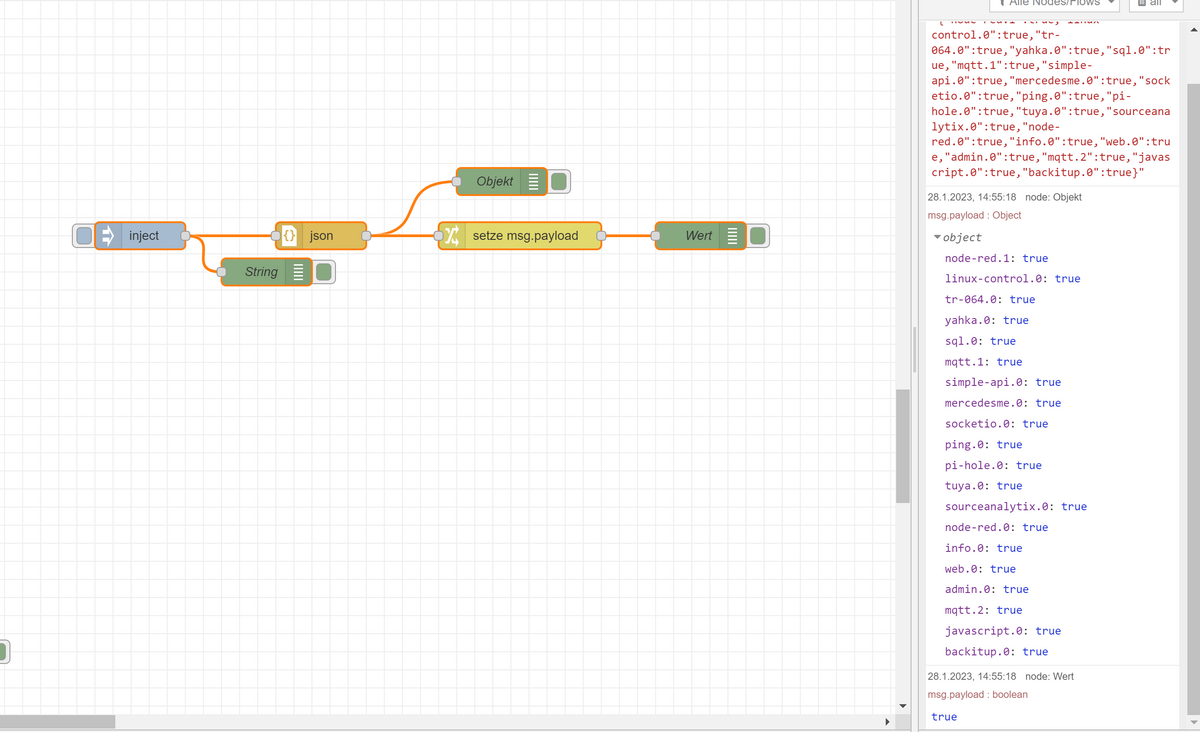Click the debug list icon on the Wert node

732,236
